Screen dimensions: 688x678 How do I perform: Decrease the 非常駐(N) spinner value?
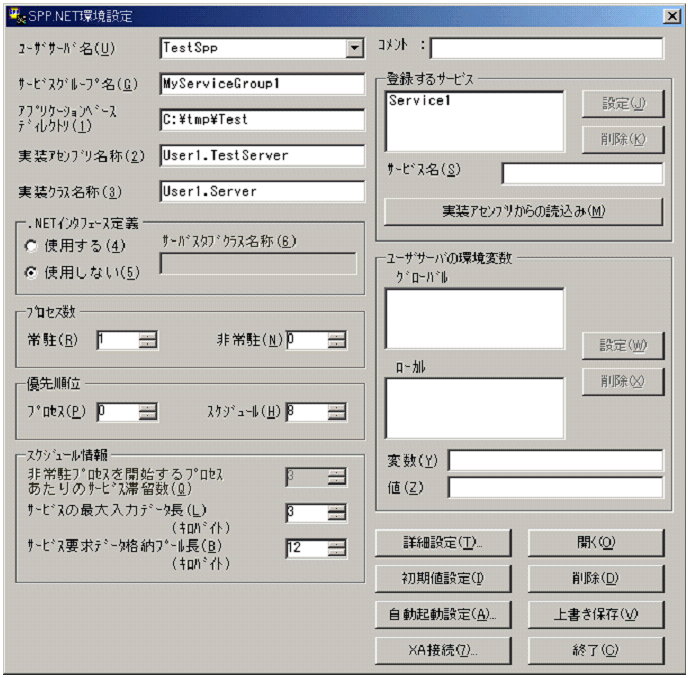pyautogui.click(x=337, y=344)
